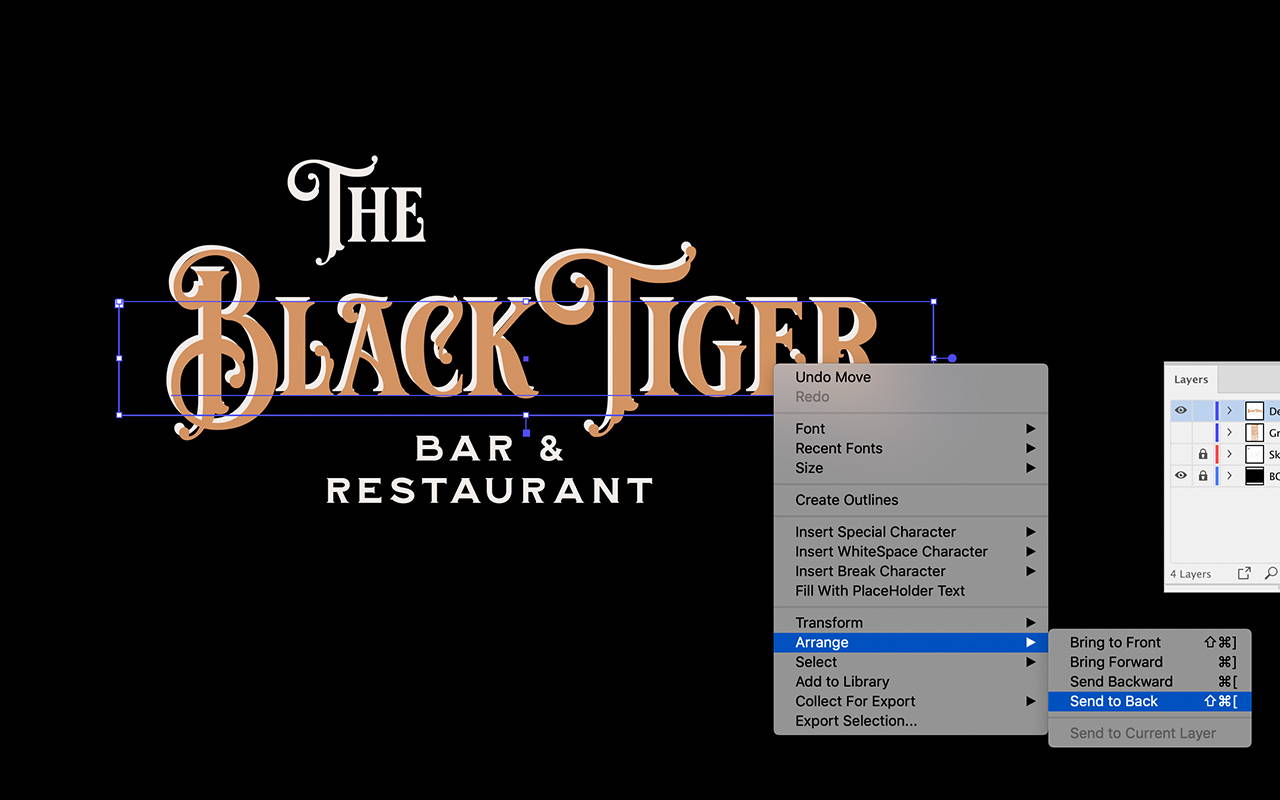1280x800 pixels.
Task: Unlock the "BC" layer via its padlock icon
Action: (x=1203, y=476)
